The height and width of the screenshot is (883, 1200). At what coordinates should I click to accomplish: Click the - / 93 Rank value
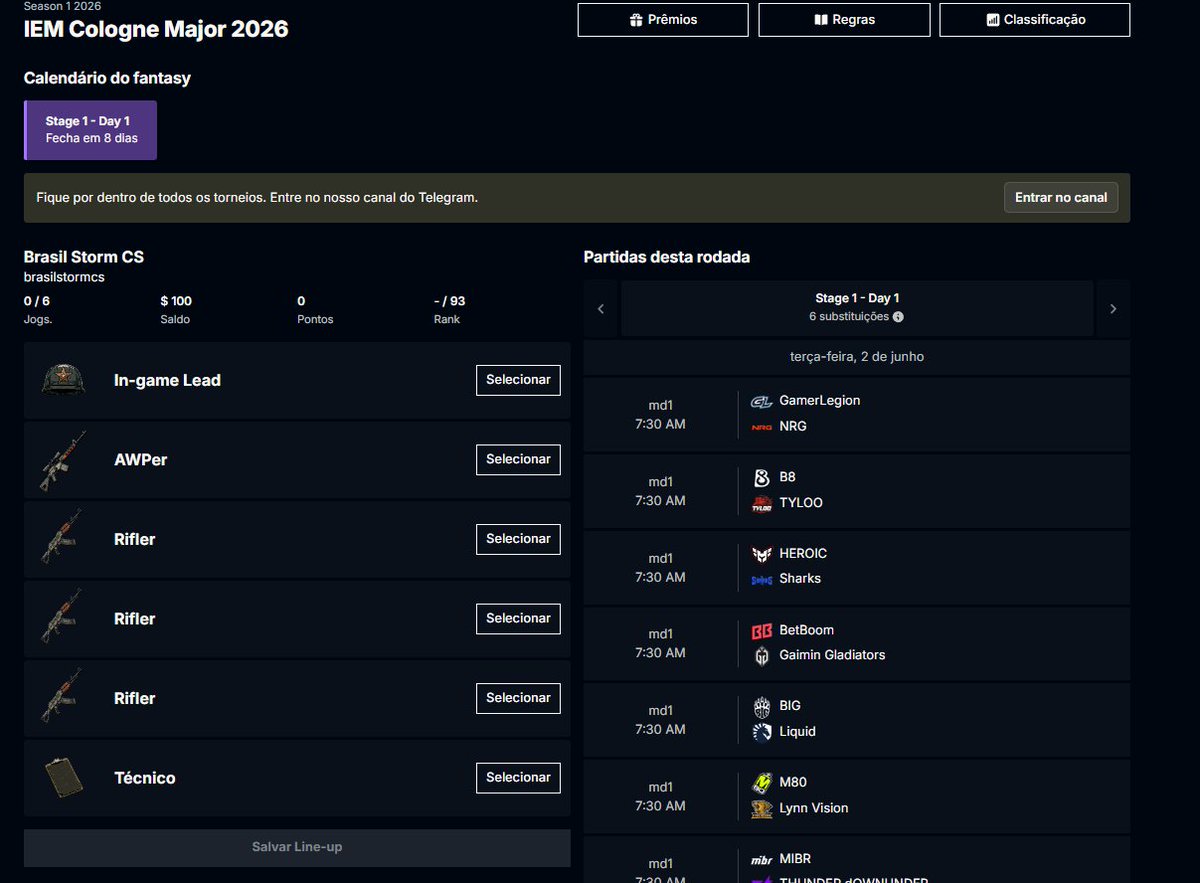(x=450, y=301)
